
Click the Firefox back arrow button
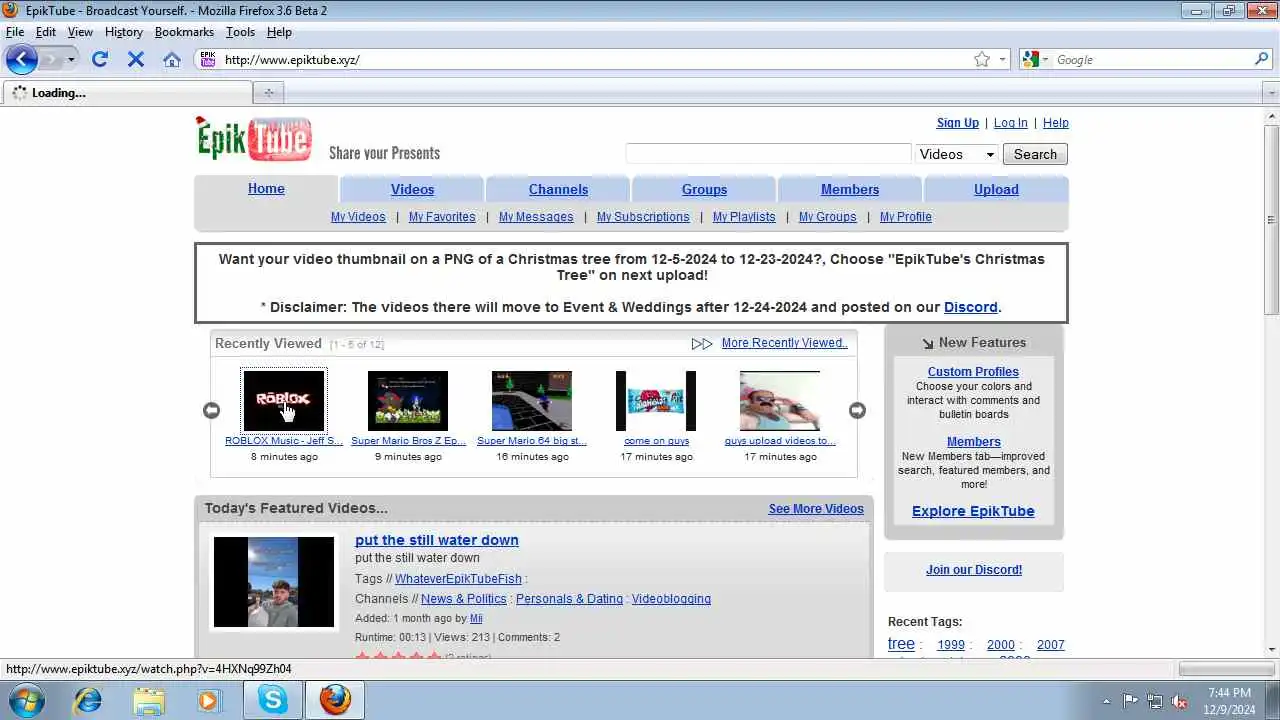tap(21, 59)
